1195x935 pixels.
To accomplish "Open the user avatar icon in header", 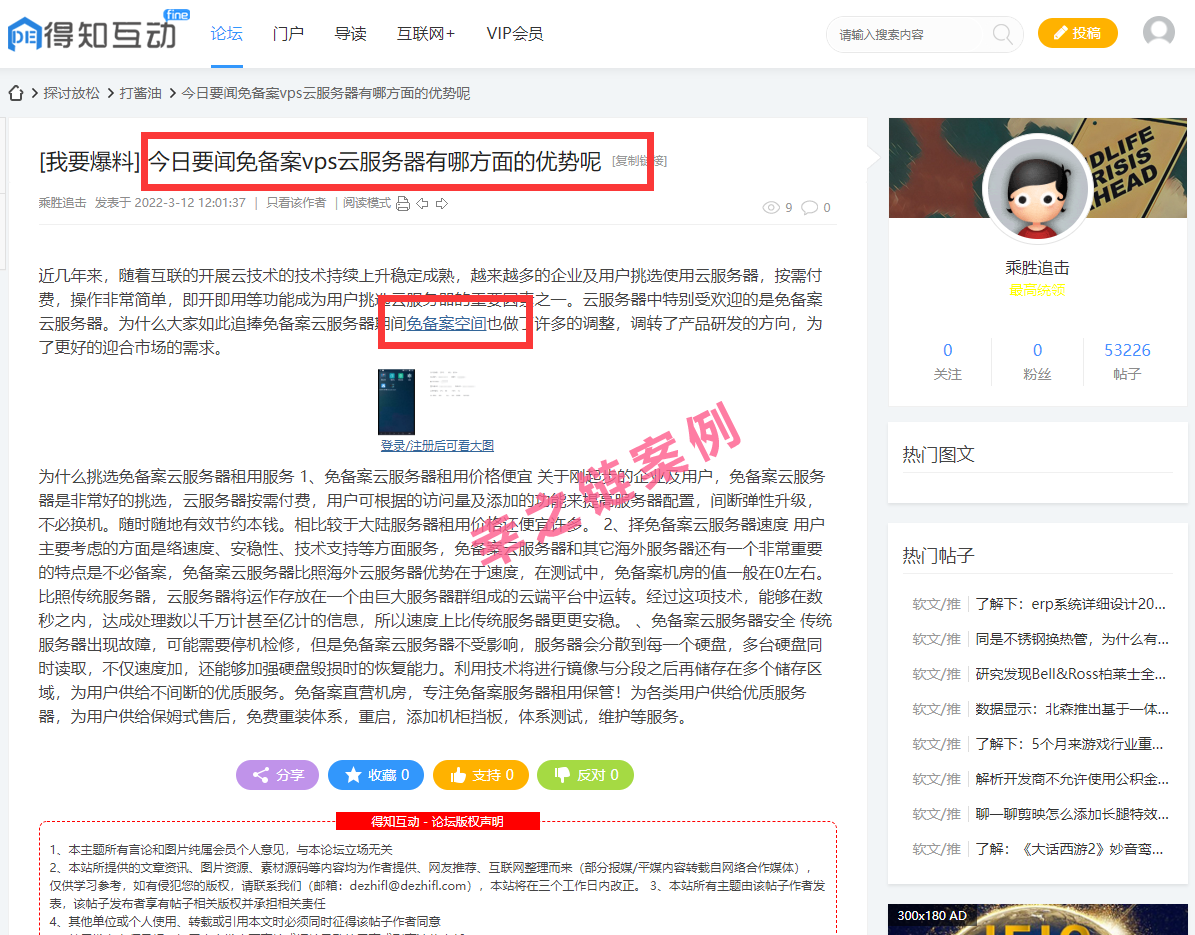I will pyautogui.click(x=1158, y=33).
